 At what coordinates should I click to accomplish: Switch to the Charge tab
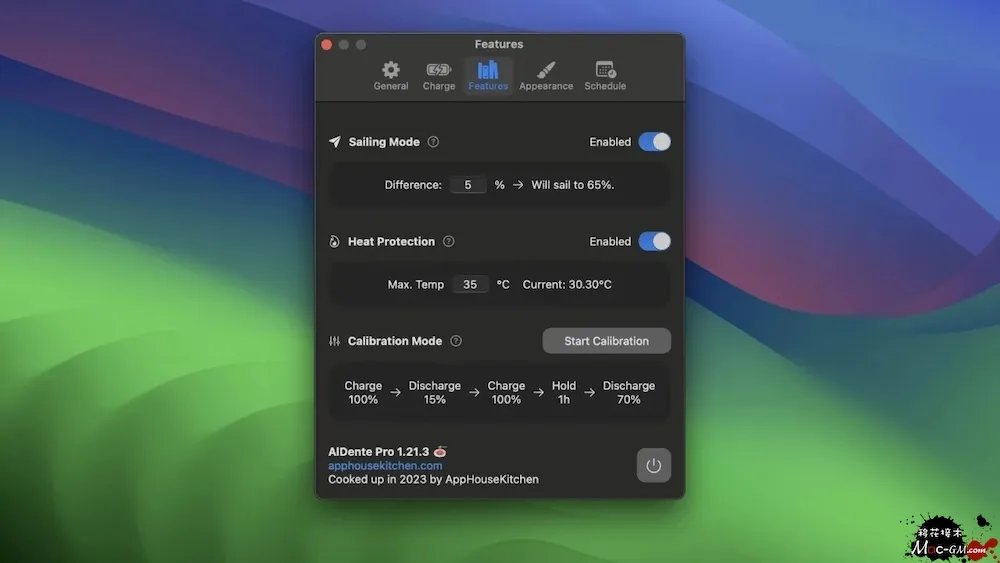tap(439, 75)
